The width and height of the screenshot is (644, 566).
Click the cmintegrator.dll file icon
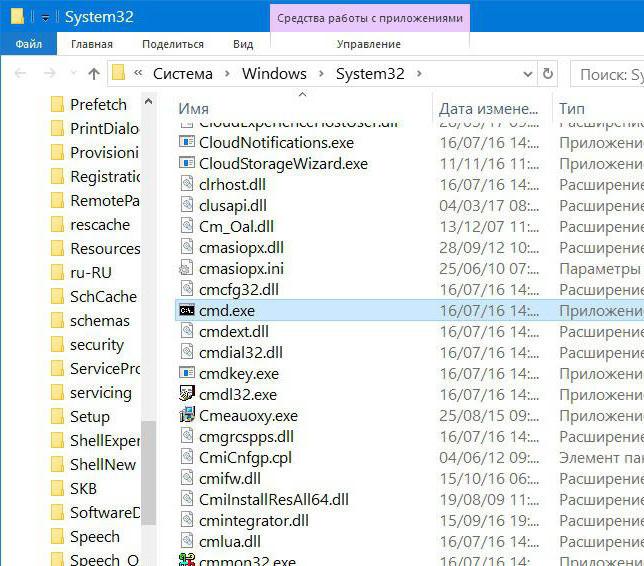click(187, 520)
